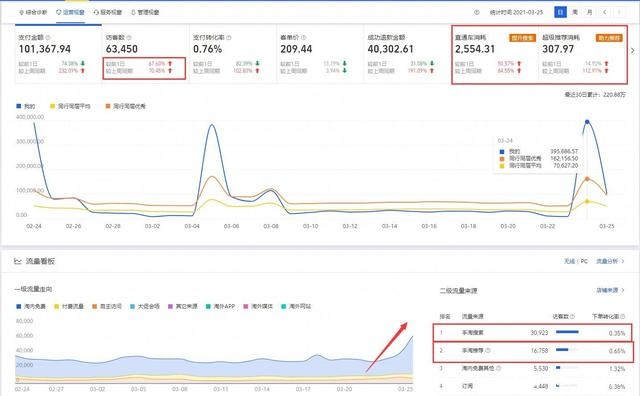Screen dimensions: 640x396
Task: Click the info icon beside 下单转化率 header
Action: 622,316
